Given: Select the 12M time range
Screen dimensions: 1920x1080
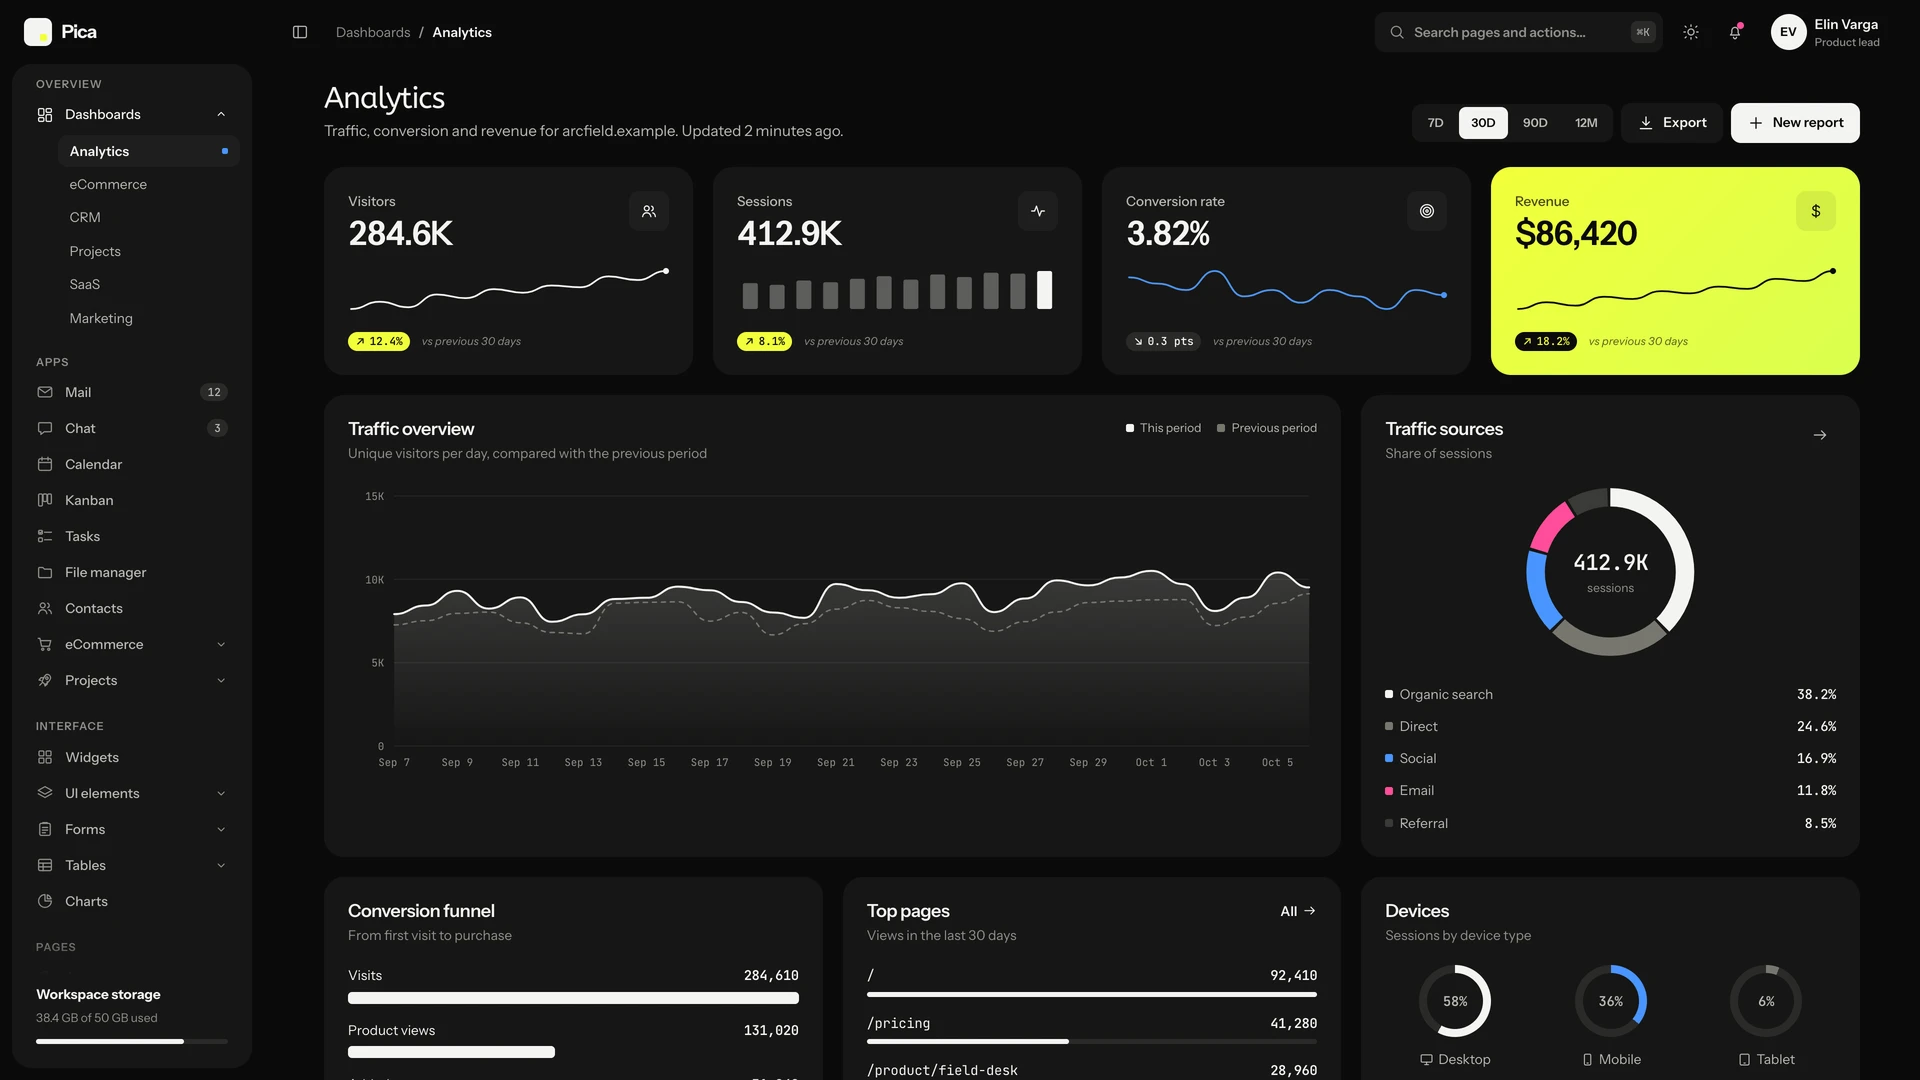Looking at the screenshot, I should pyautogui.click(x=1586, y=123).
